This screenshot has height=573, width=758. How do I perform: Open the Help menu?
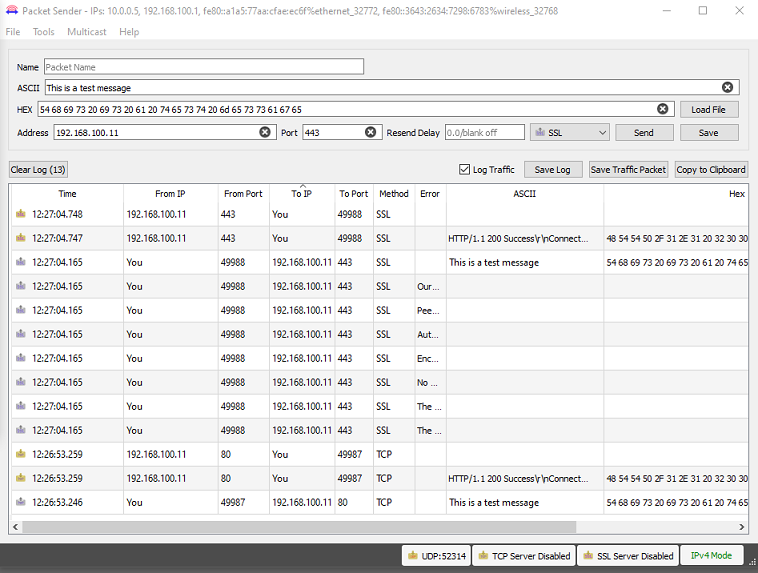[129, 31]
